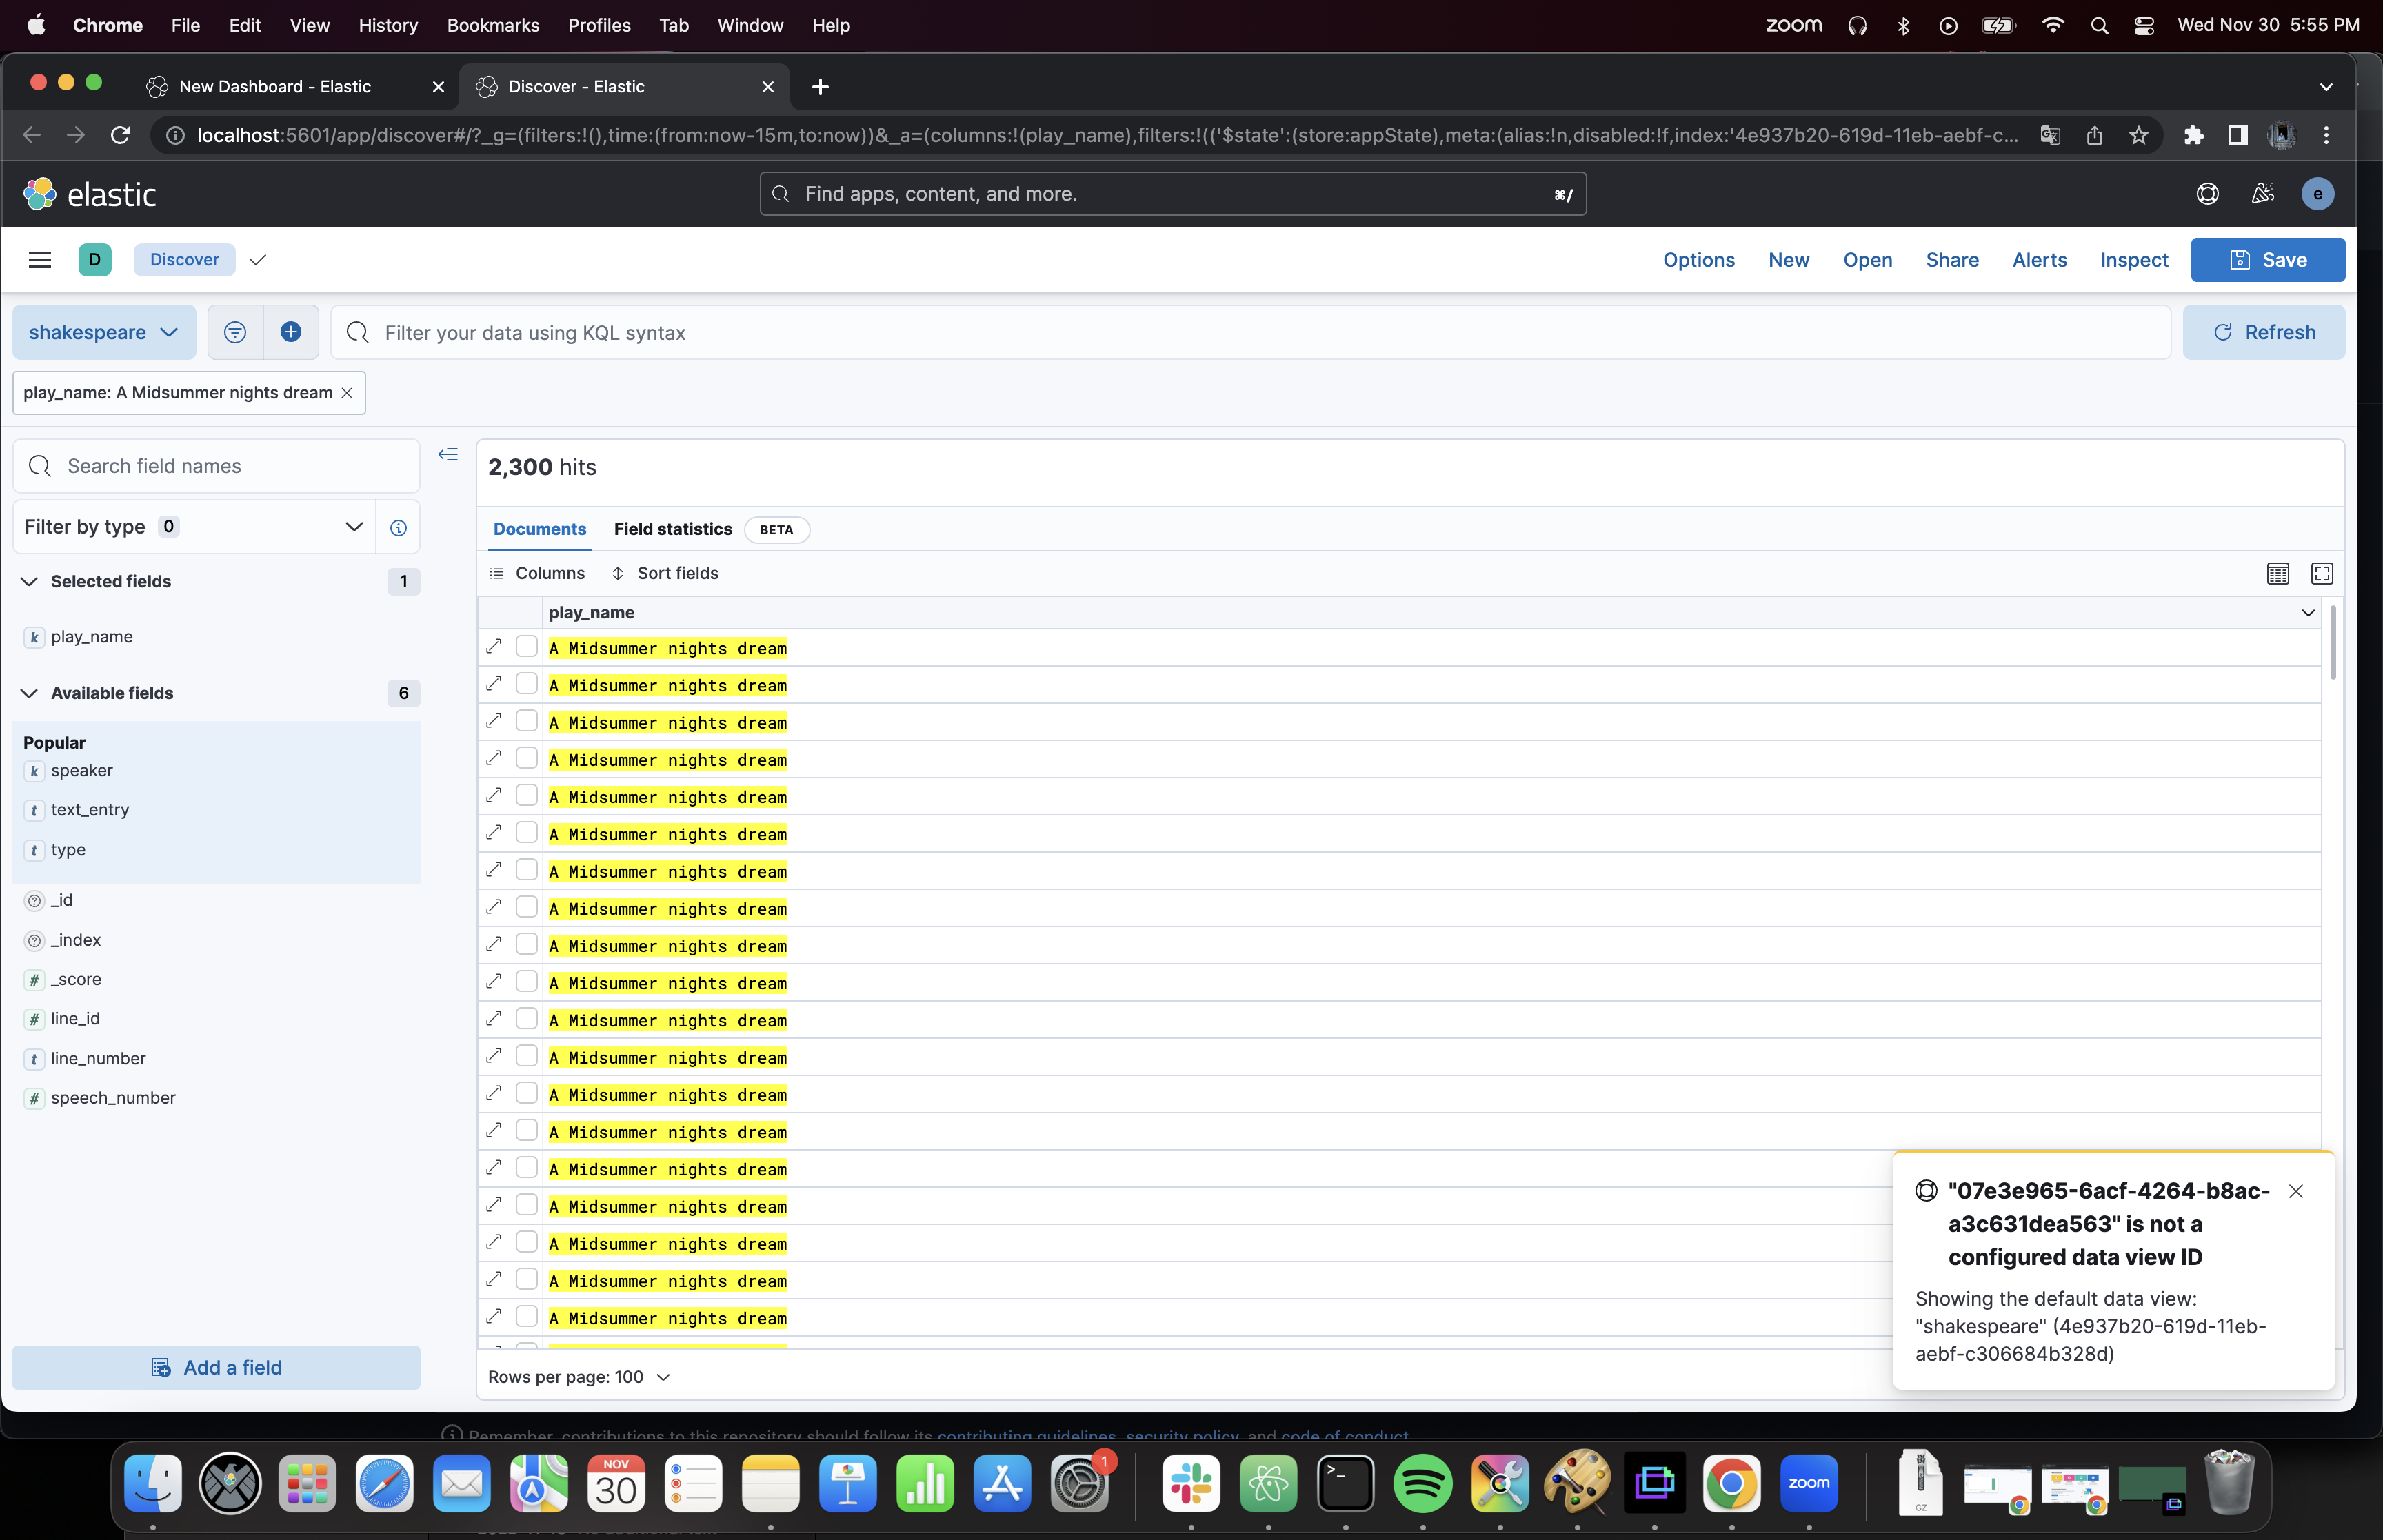Open the Rows per page dropdown

[x=578, y=1377]
